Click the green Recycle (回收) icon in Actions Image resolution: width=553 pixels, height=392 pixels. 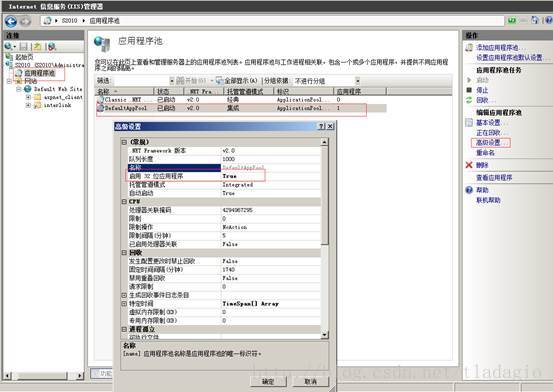point(469,100)
